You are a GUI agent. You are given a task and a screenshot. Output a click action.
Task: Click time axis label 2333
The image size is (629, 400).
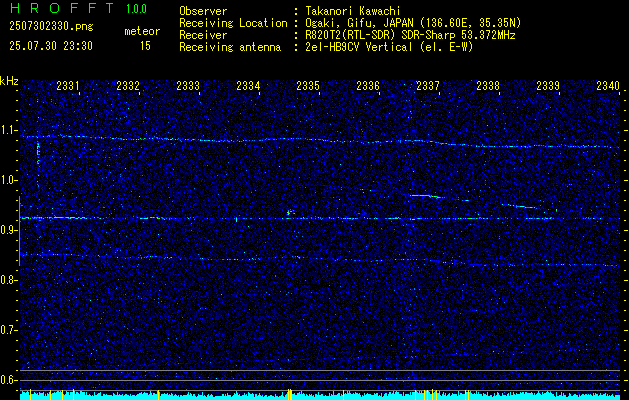[188, 86]
